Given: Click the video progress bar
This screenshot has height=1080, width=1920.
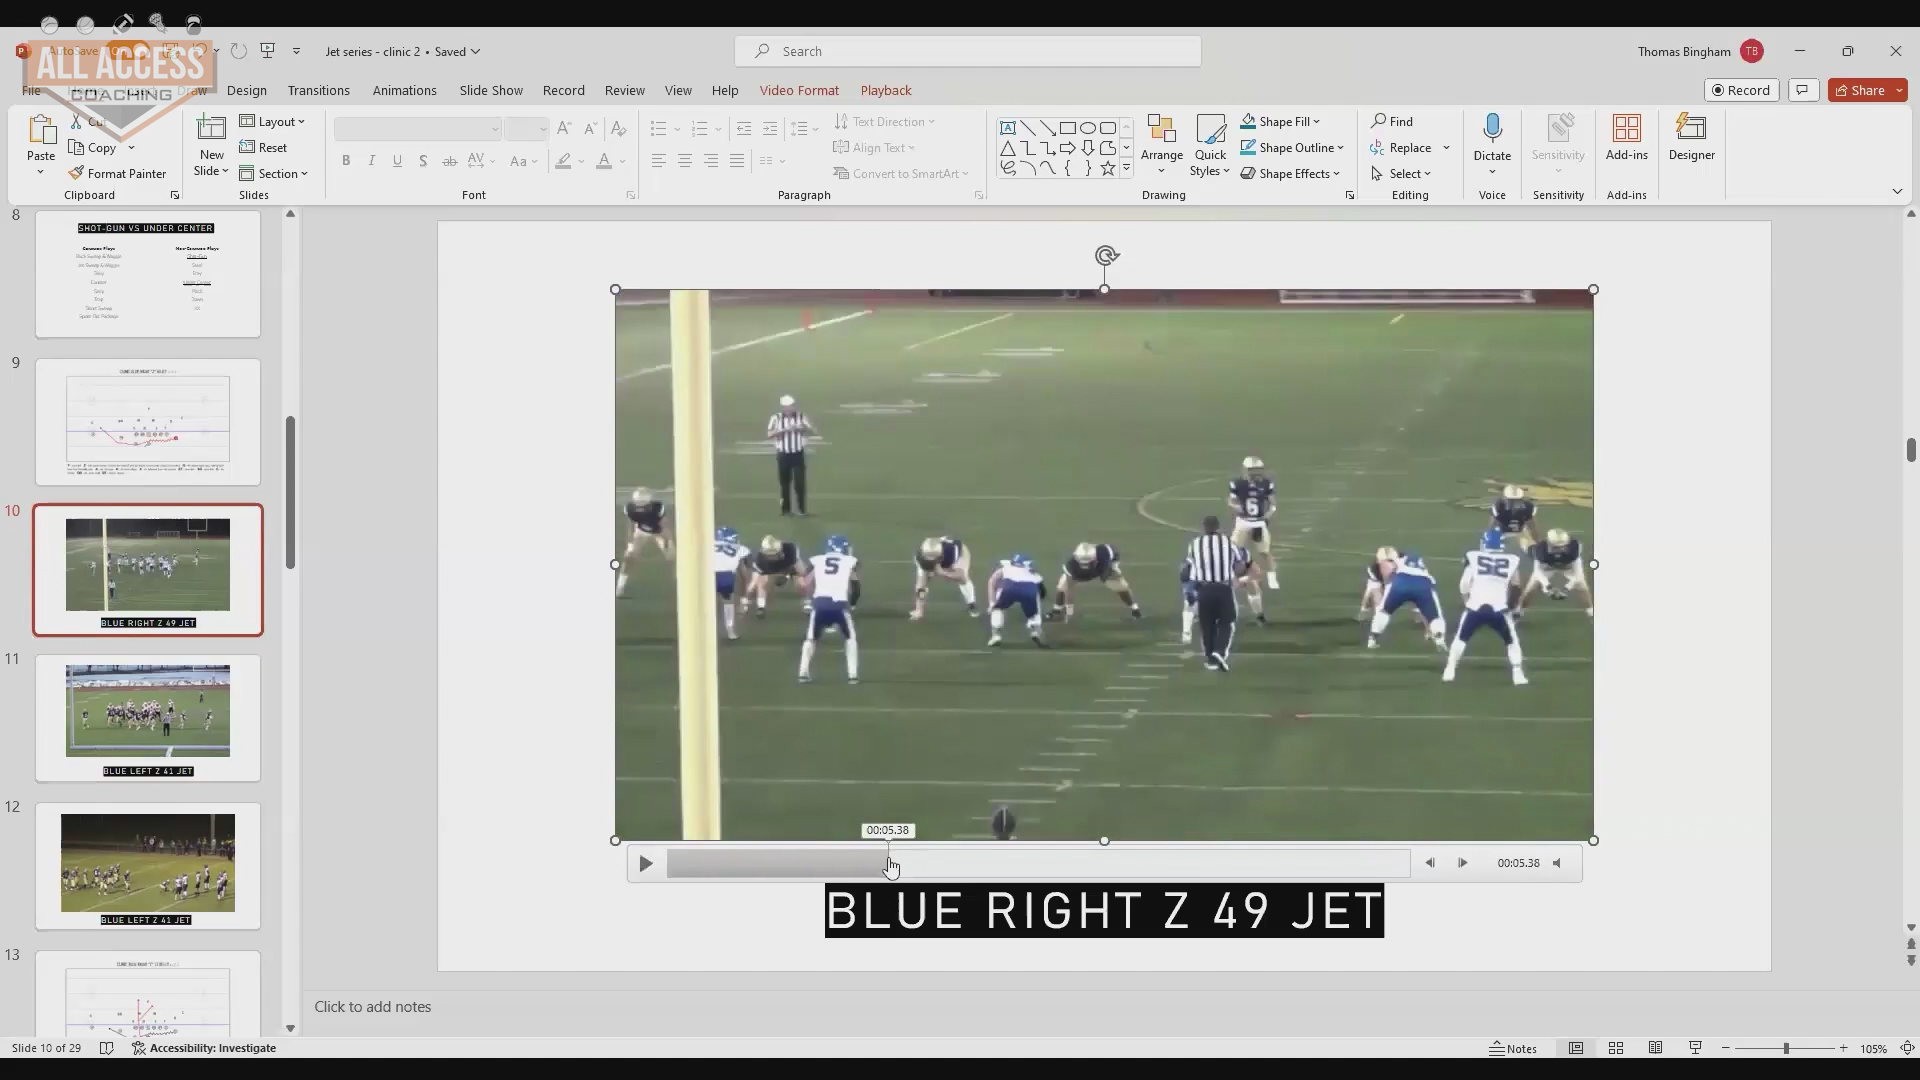Looking at the screenshot, I should pyautogui.click(x=1038, y=863).
